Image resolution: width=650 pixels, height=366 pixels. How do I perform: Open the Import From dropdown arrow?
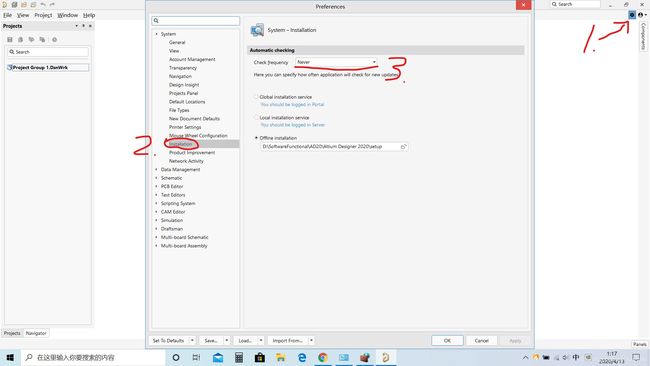click(311, 340)
